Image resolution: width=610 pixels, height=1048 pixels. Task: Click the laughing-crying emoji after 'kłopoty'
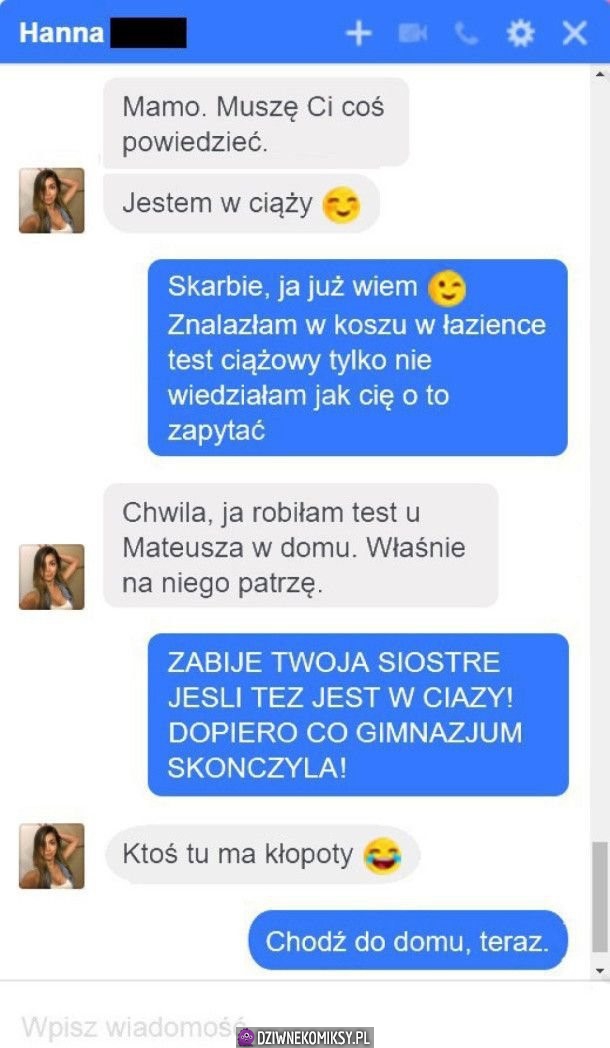(382, 856)
